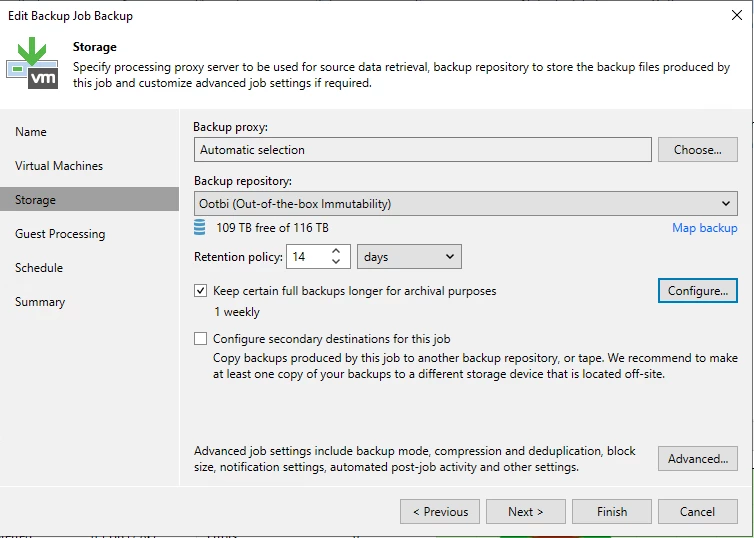Click the VM backup job wizard icon
This screenshot has width=754, height=538.
[32, 63]
